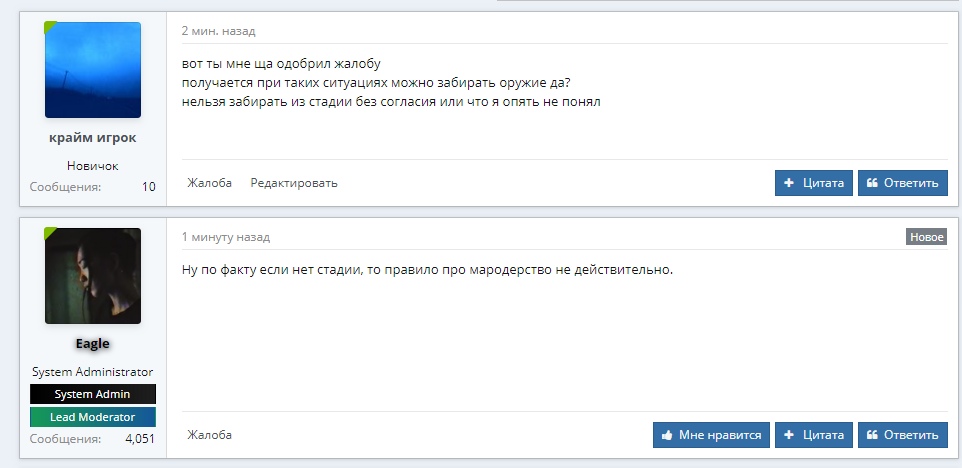The height and width of the screenshot is (468, 962).
Task: Open Eagle's profile avatar
Action: click(93, 276)
